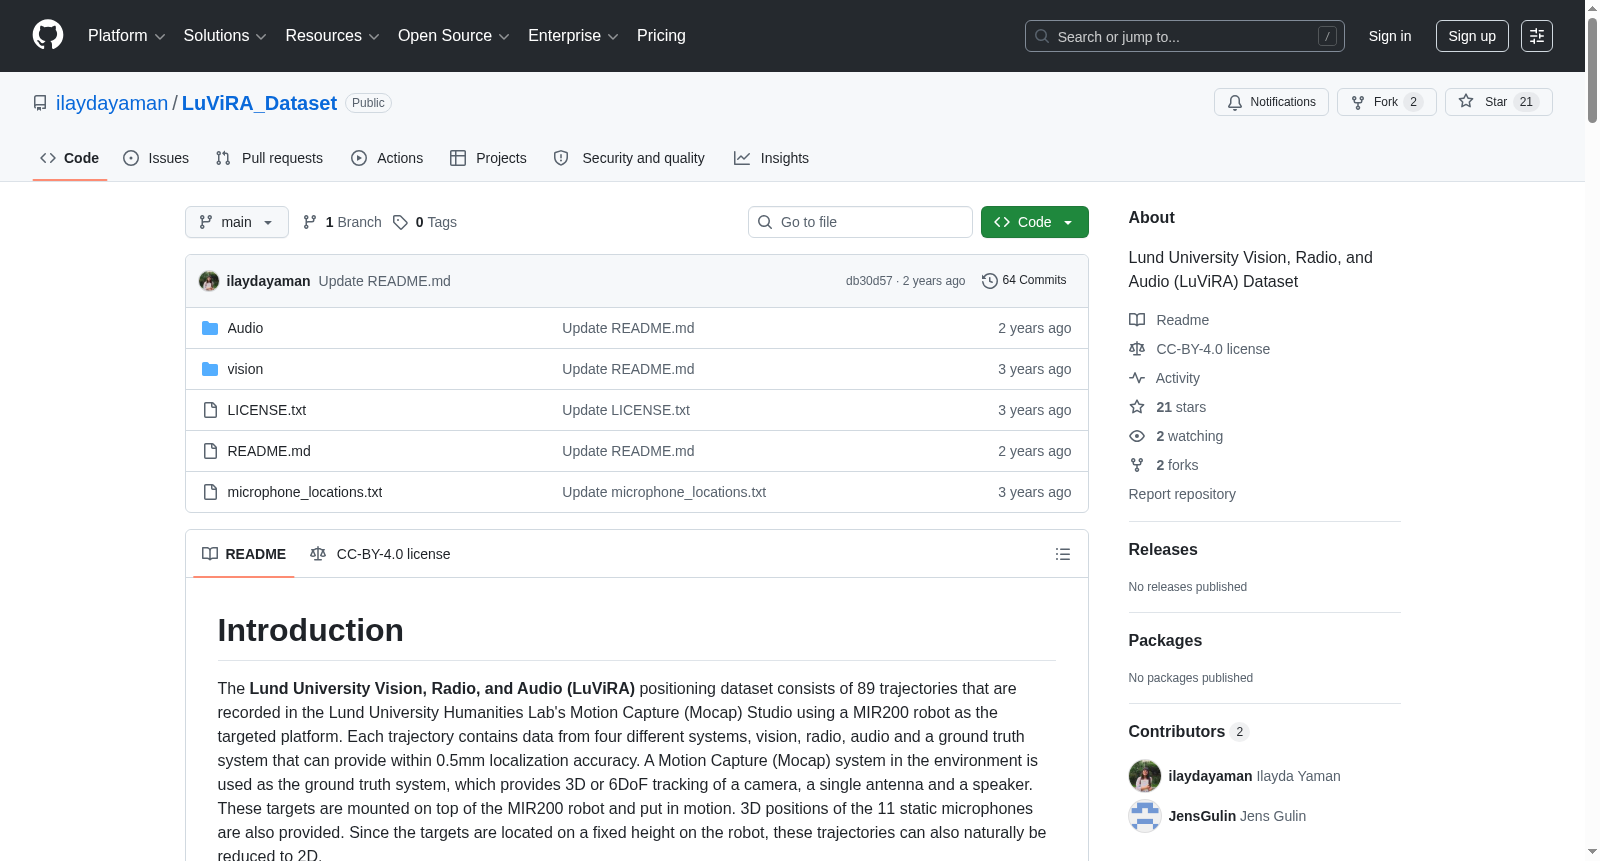Switch to the Projects tab
This screenshot has width=1600, height=861.
tap(488, 158)
